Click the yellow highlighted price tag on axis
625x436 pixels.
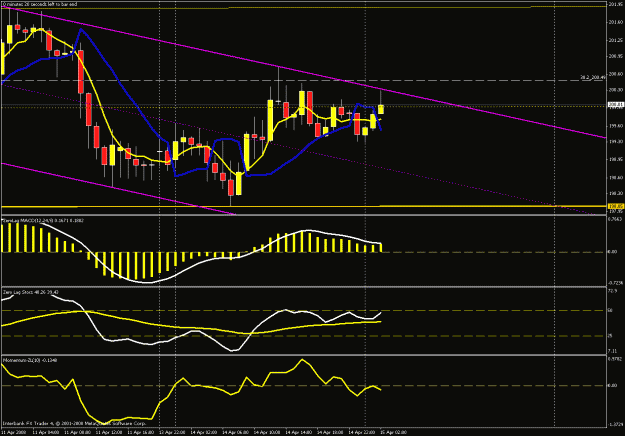point(615,206)
